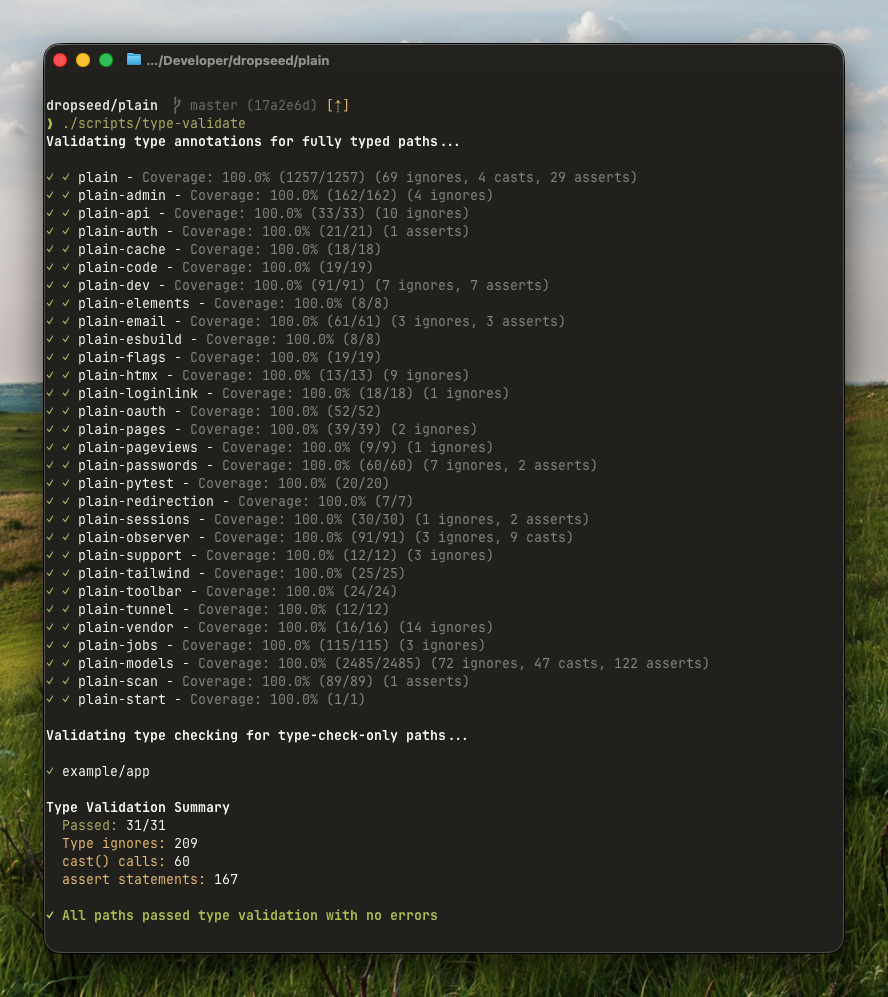888x997 pixels.
Task: Click the green checkmark beside example/app
Action: (50, 772)
